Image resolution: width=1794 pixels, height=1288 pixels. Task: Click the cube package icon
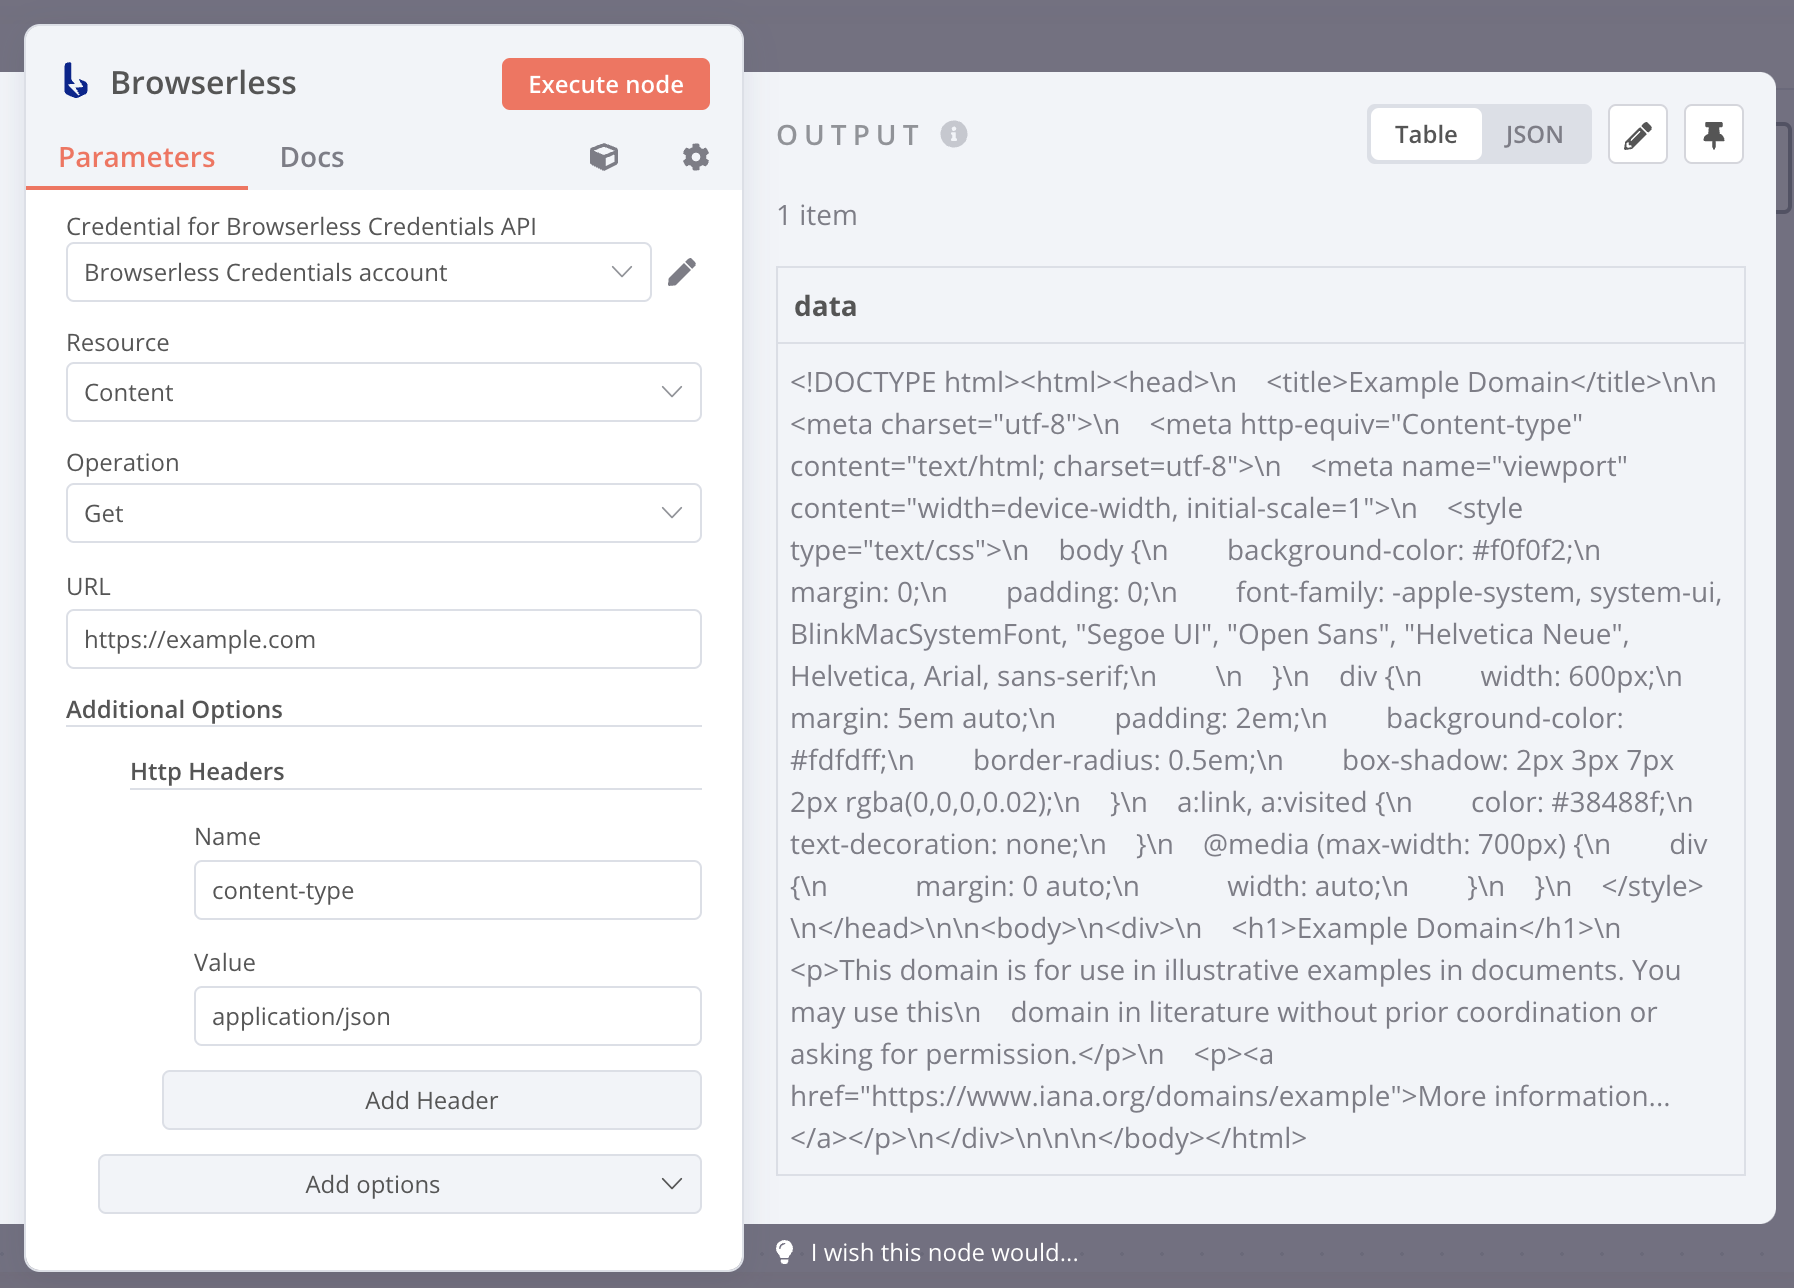pyautogui.click(x=604, y=157)
